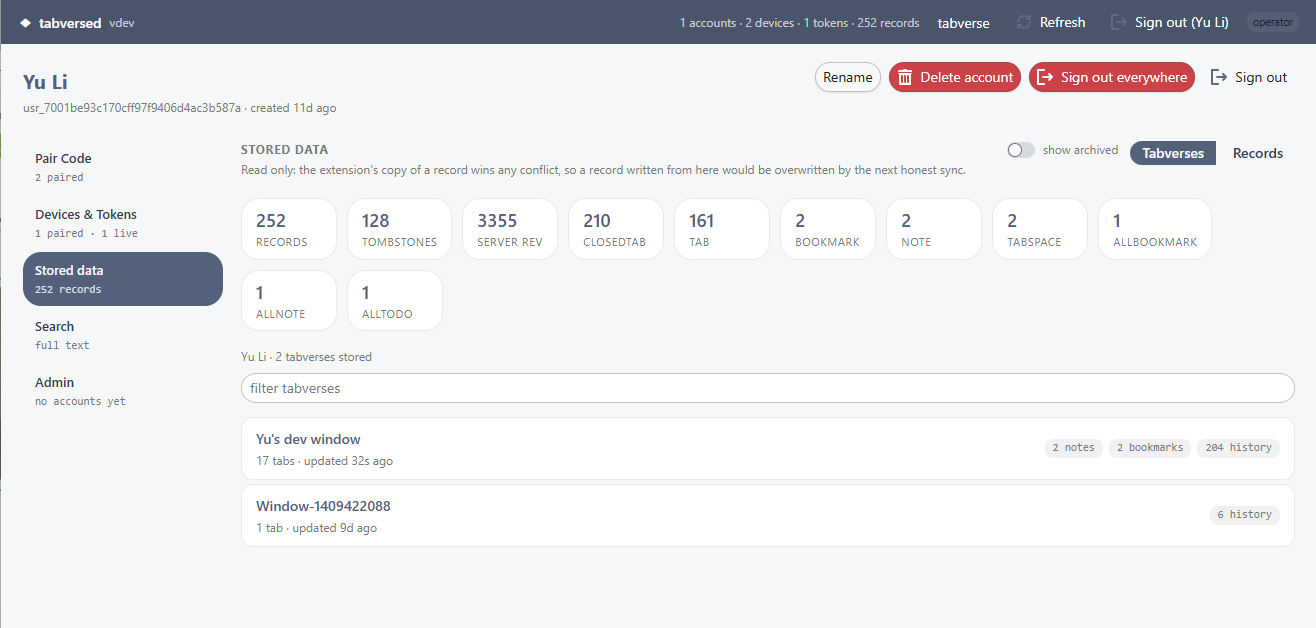Click the 2 BOOKMARK stat card
The height and width of the screenshot is (628, 1316).
[x=828, y=229]
